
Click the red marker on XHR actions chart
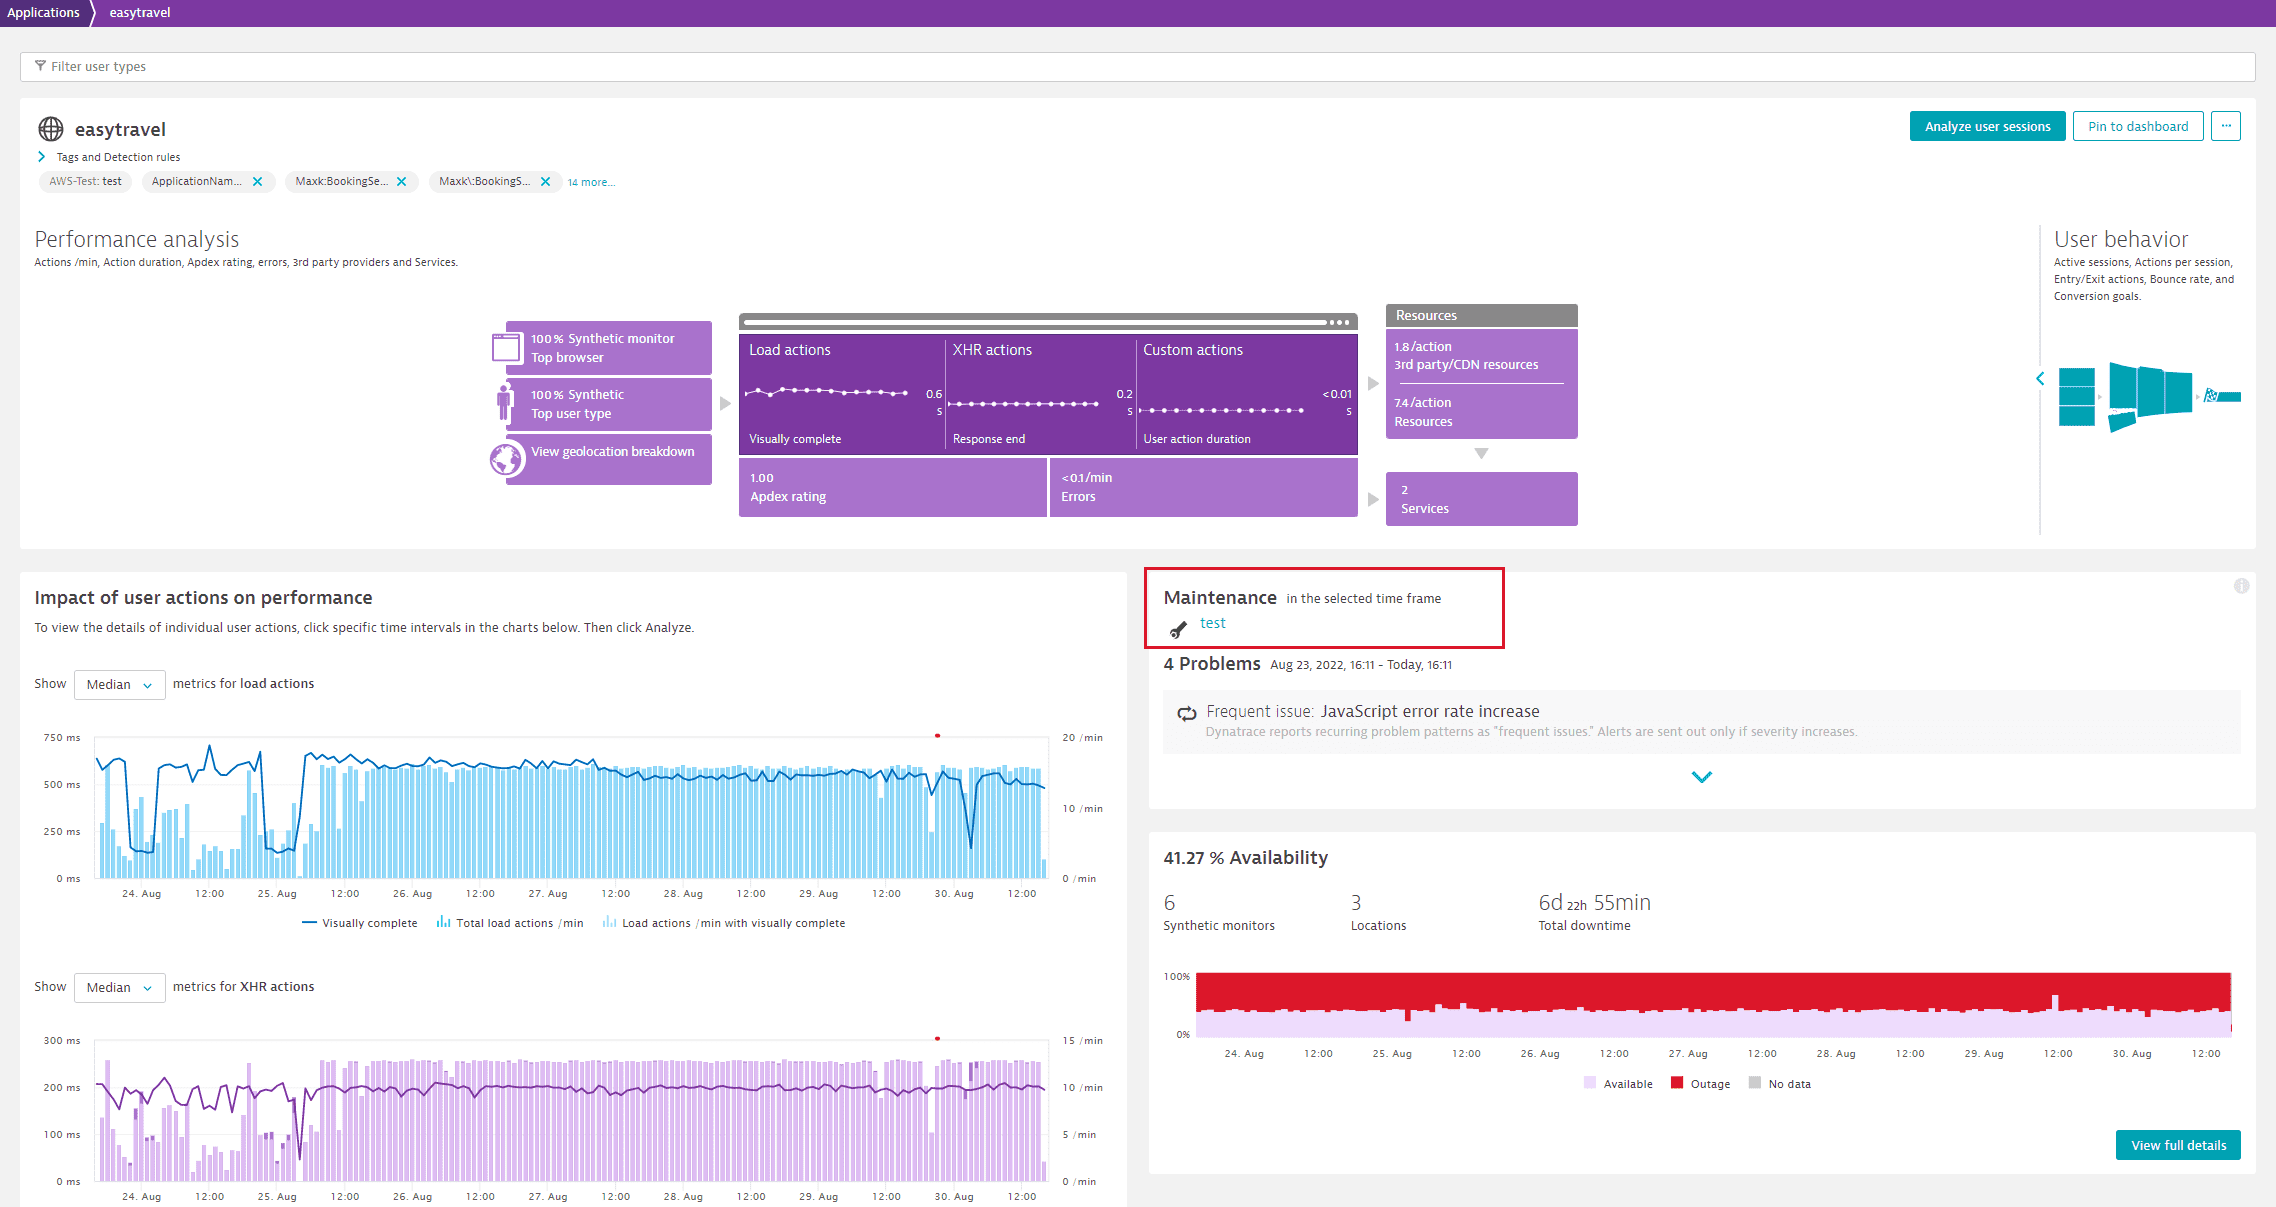point(937,1038)
